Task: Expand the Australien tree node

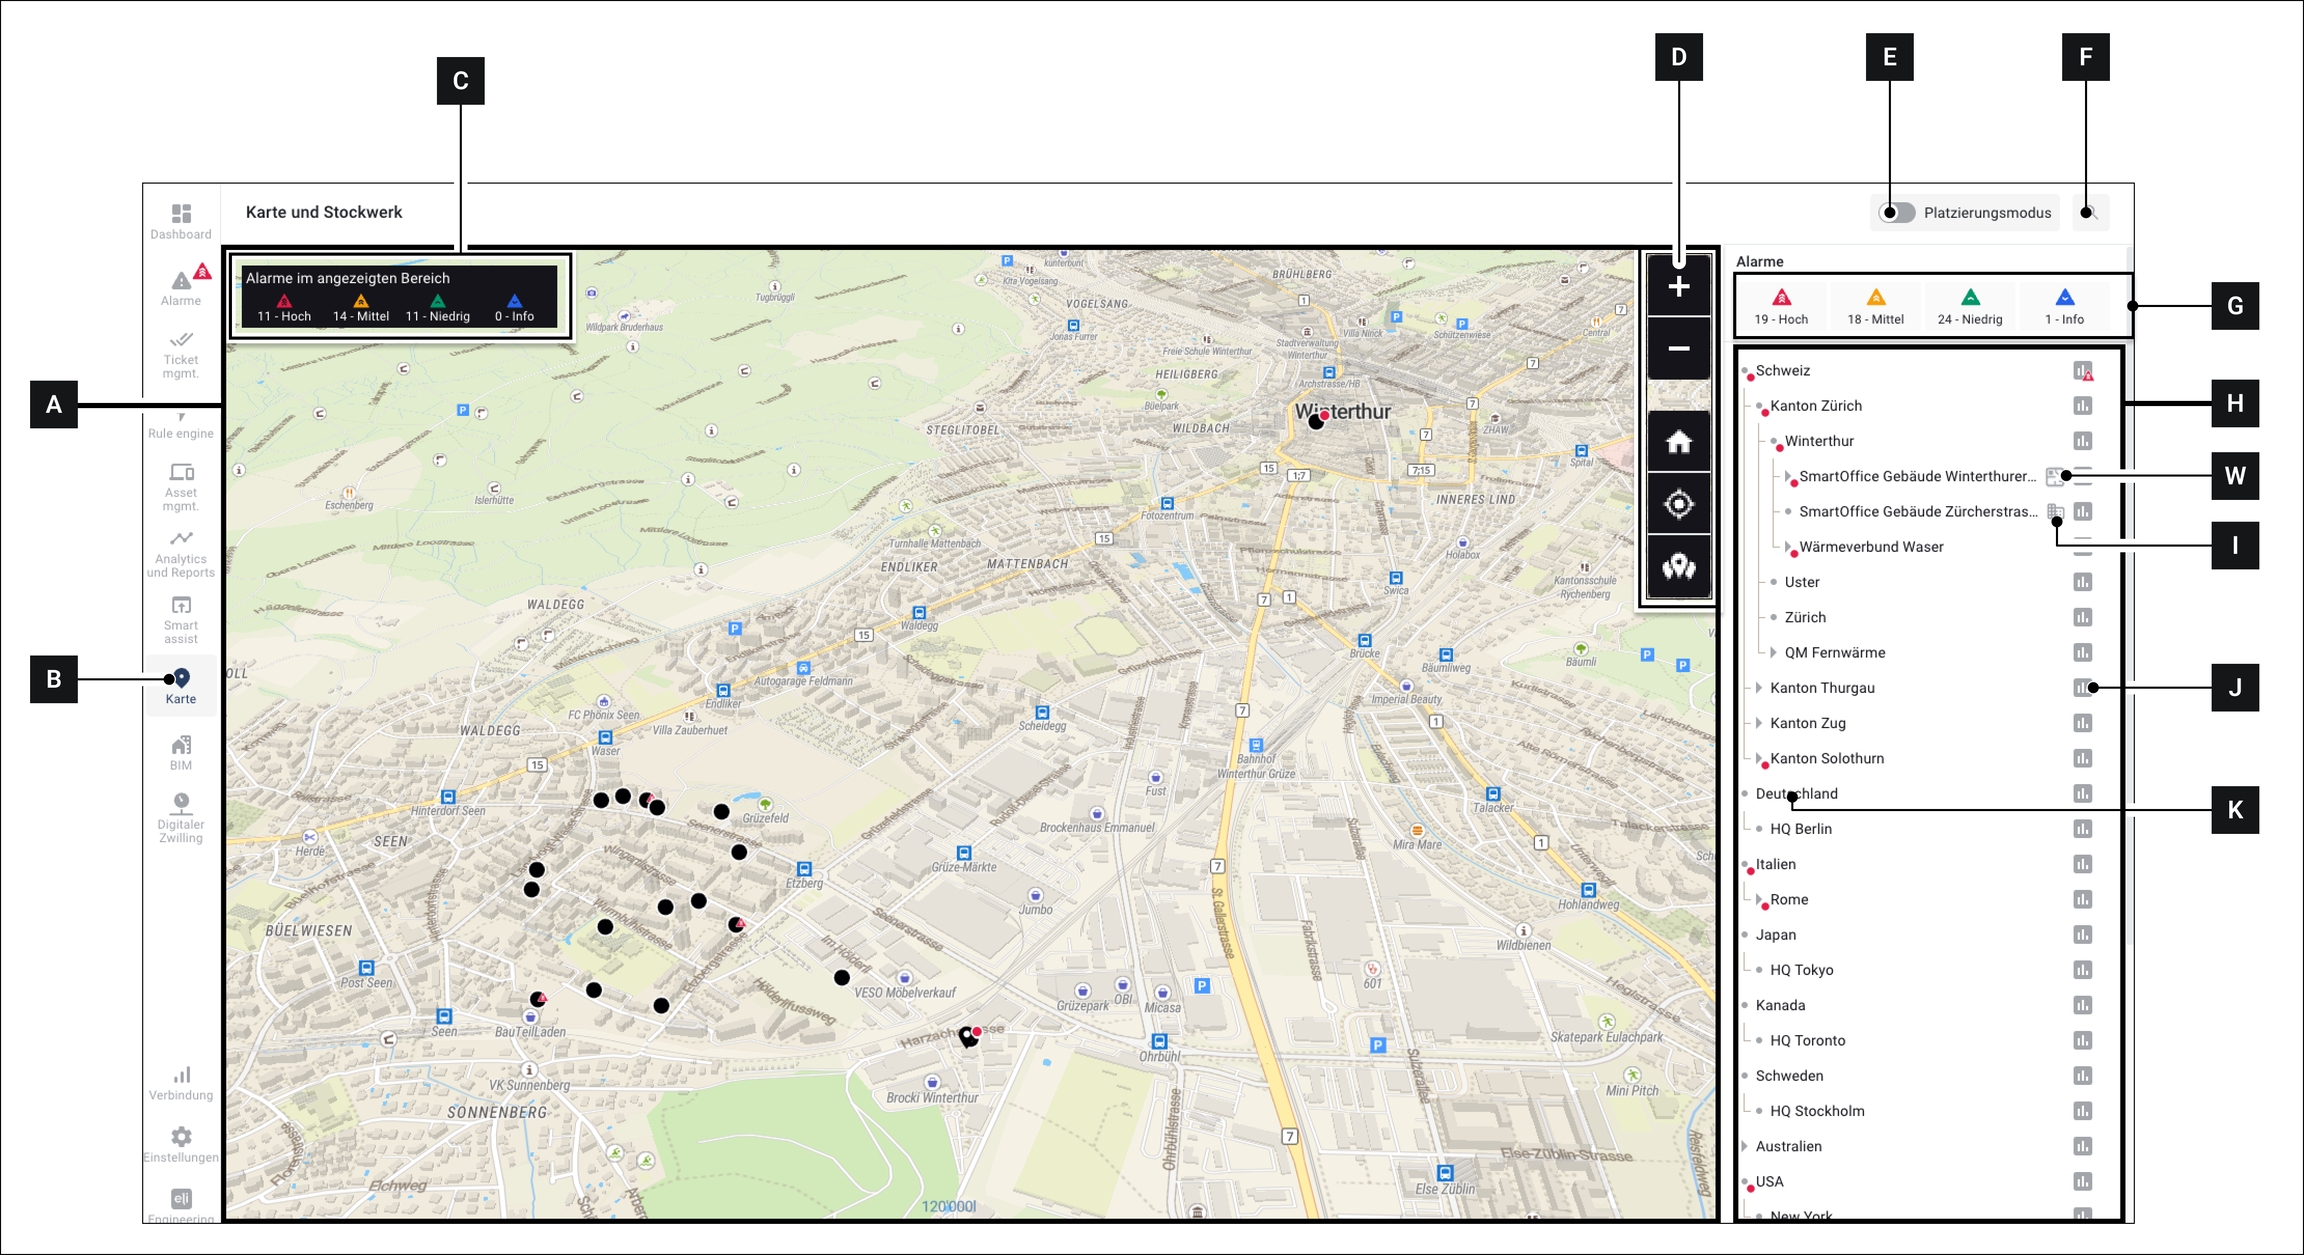Action: [1745, 1146]
